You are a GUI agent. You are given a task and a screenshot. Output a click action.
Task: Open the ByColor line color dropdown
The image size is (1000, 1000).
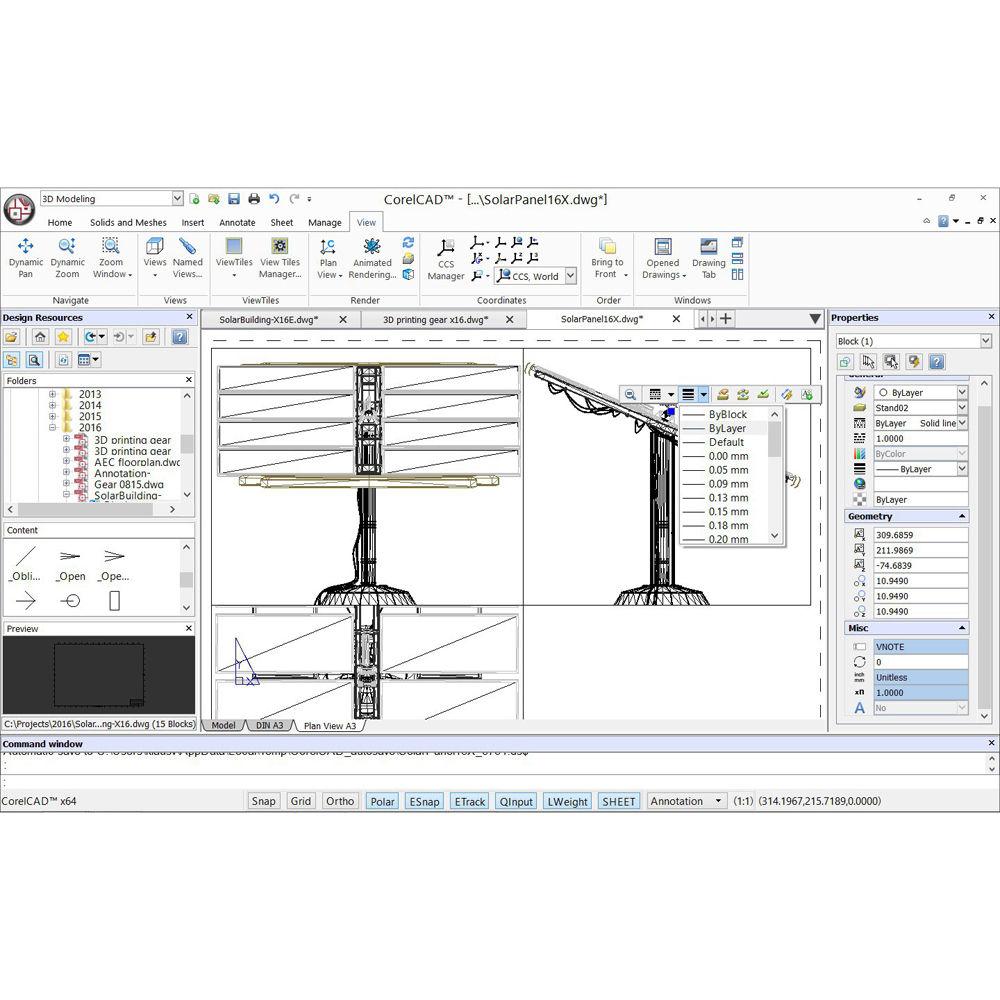pyautogui.click(x=962, y=454)
